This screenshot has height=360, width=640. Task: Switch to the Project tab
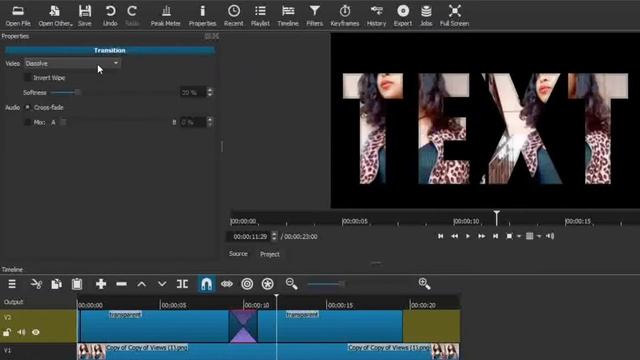270,254
